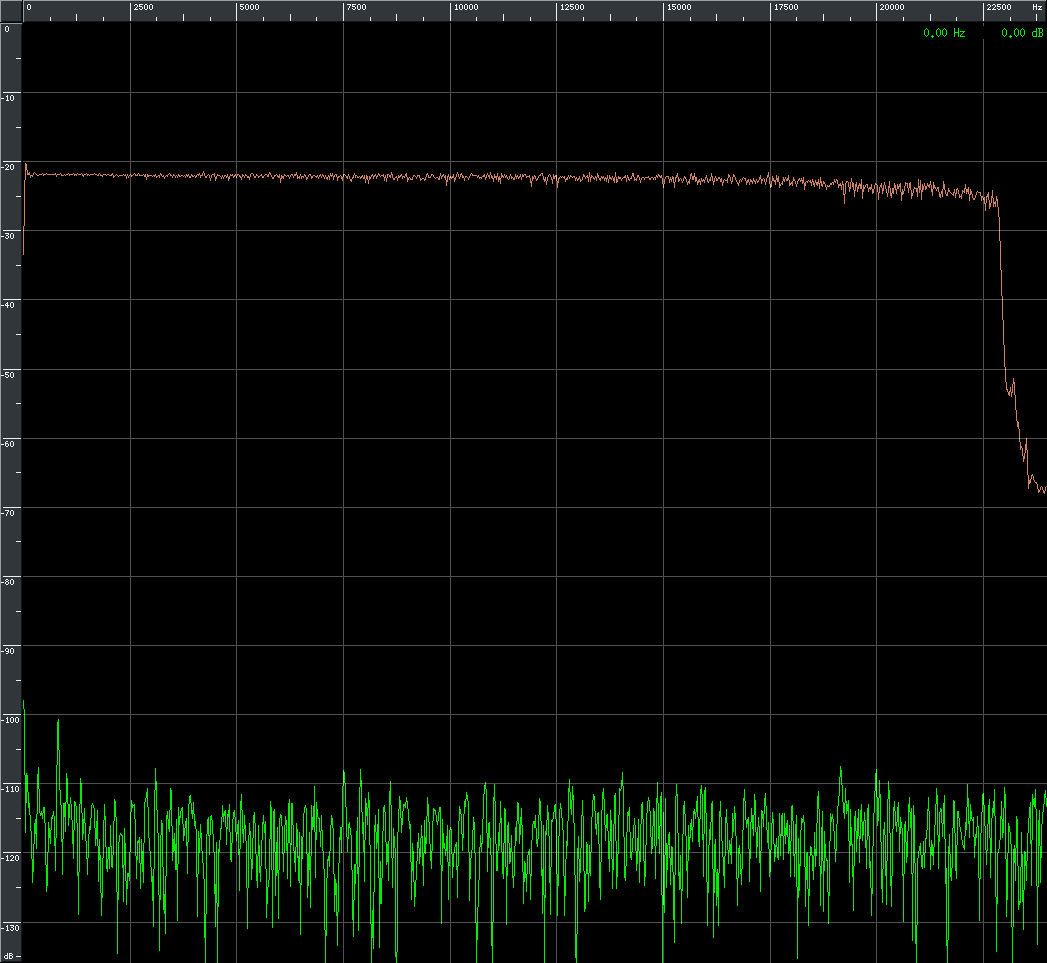Screen dimensions: 1047x963
Task: Click the -20 label on dB scale
Action: [8, 167]
